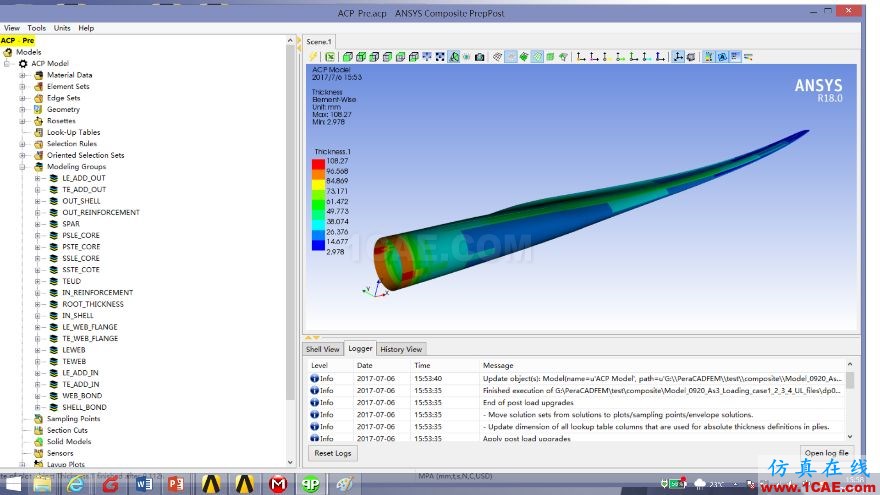Click the cyan-arrow direction icon in toolbar

tap(646, 57)
